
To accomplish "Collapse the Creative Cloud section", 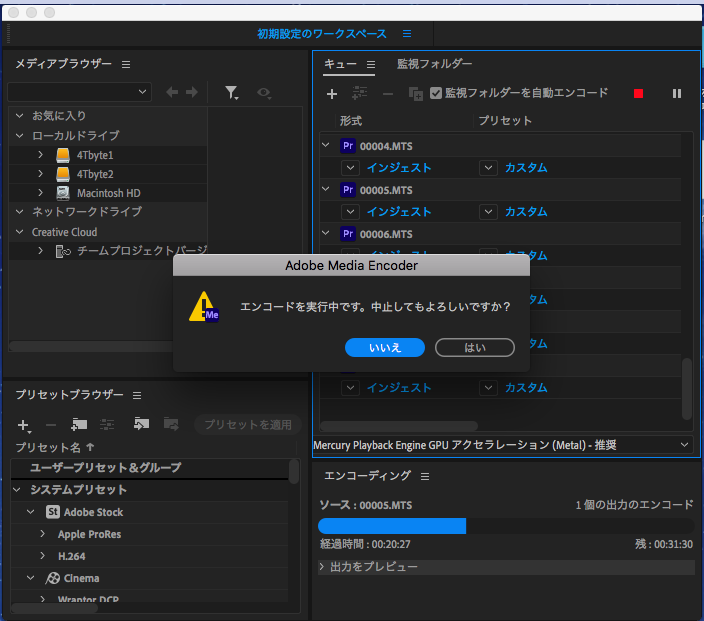I will click(19, 232).
